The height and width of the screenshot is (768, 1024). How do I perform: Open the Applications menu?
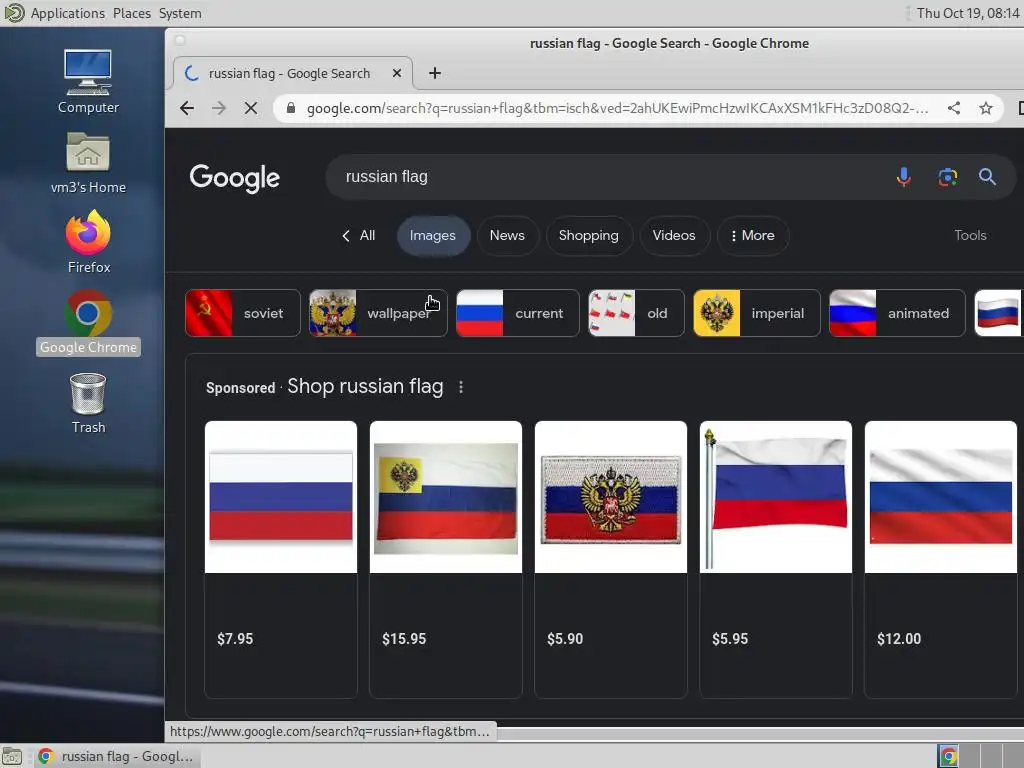click(67, 13)
